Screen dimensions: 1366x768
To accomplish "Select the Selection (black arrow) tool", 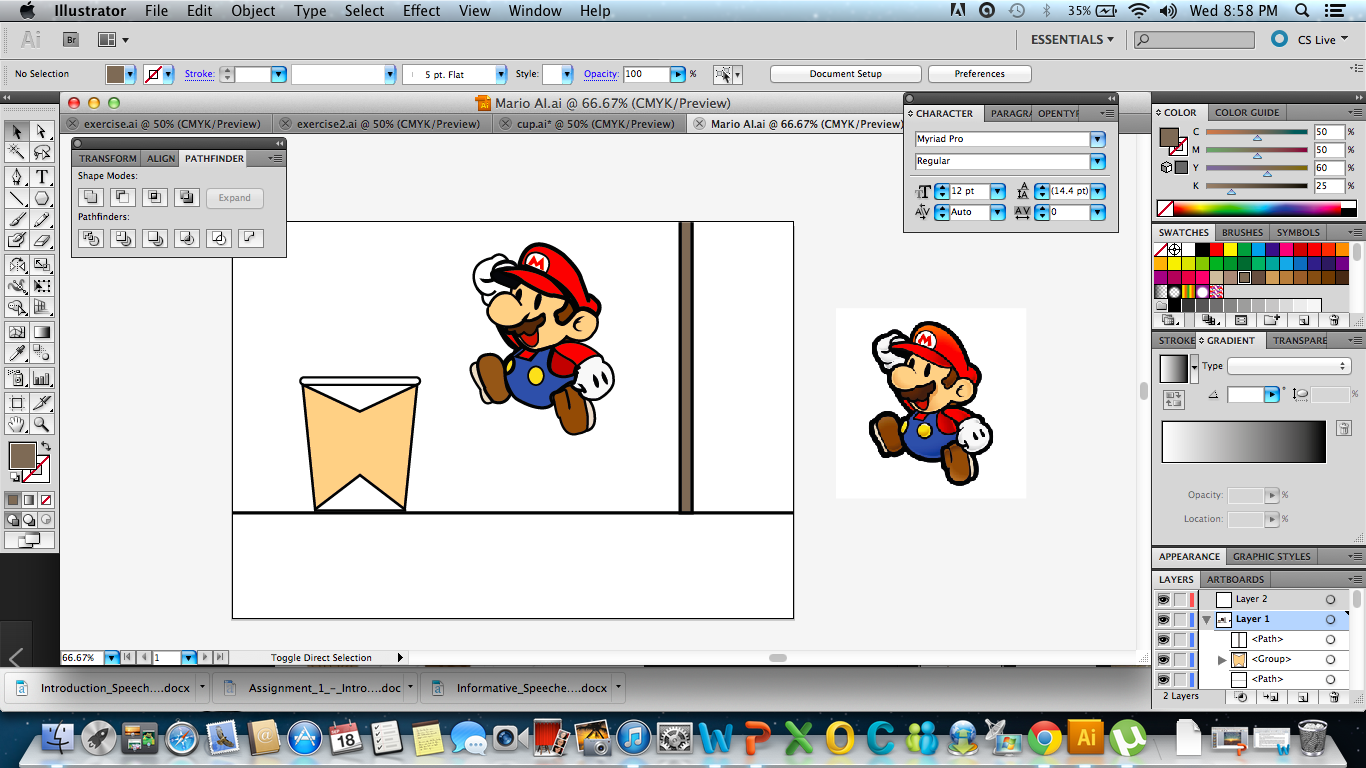I will 17,132.
